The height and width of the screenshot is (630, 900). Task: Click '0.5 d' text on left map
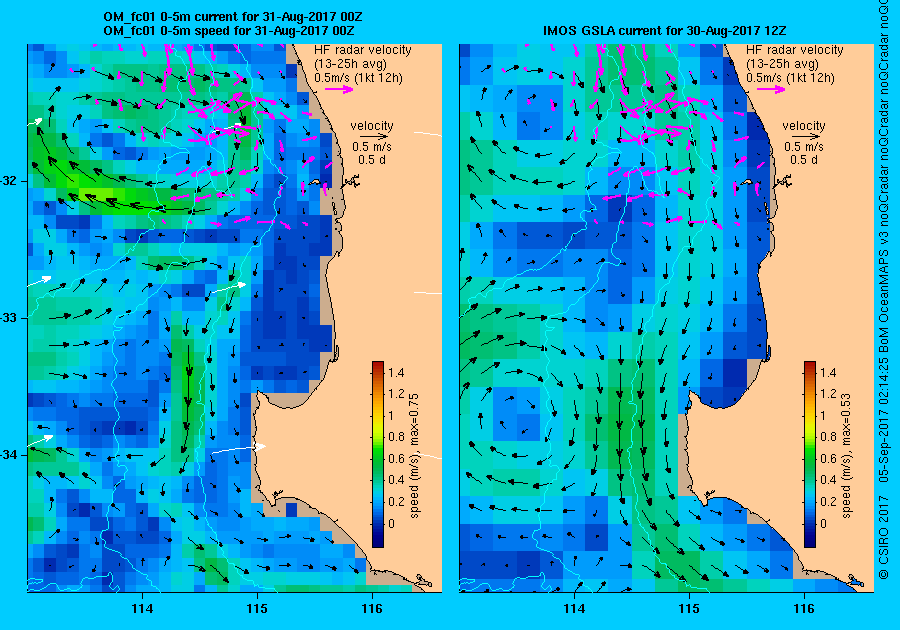372,160
